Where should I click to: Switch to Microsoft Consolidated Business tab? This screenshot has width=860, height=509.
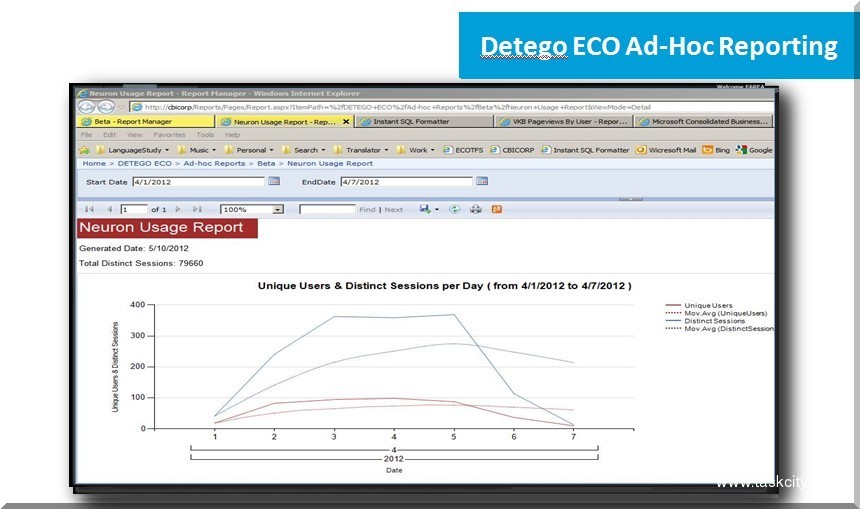pyautogui.click(x=704, y=122)
